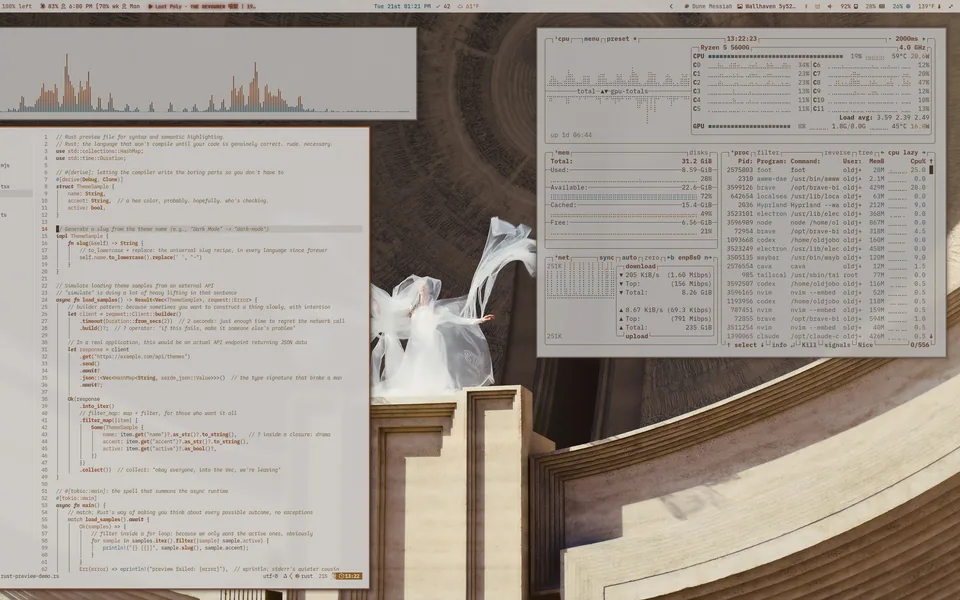This screenshot has height=600, width=960.
Task: Switch to next network interface with n
Action: 709,258
